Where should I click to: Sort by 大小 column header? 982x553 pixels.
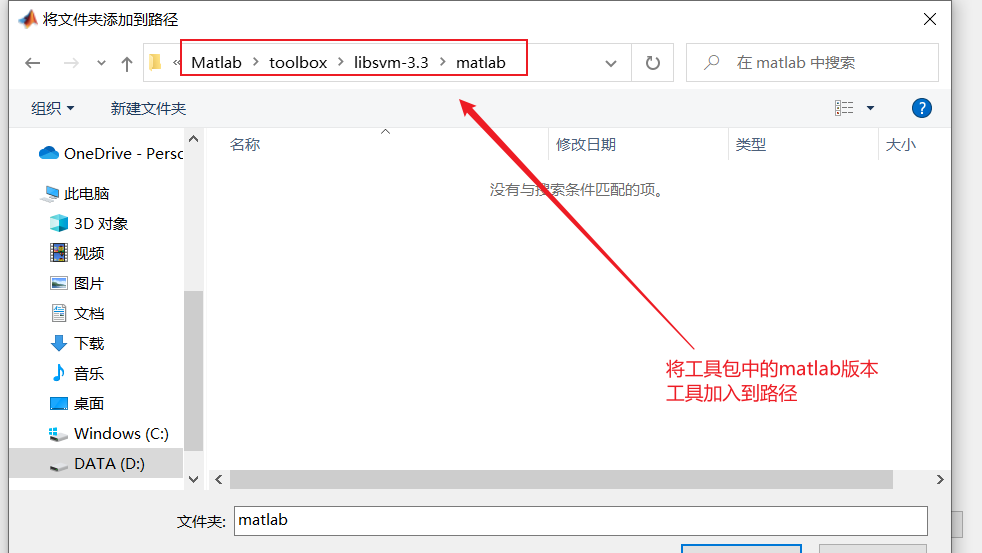point(901,145)
